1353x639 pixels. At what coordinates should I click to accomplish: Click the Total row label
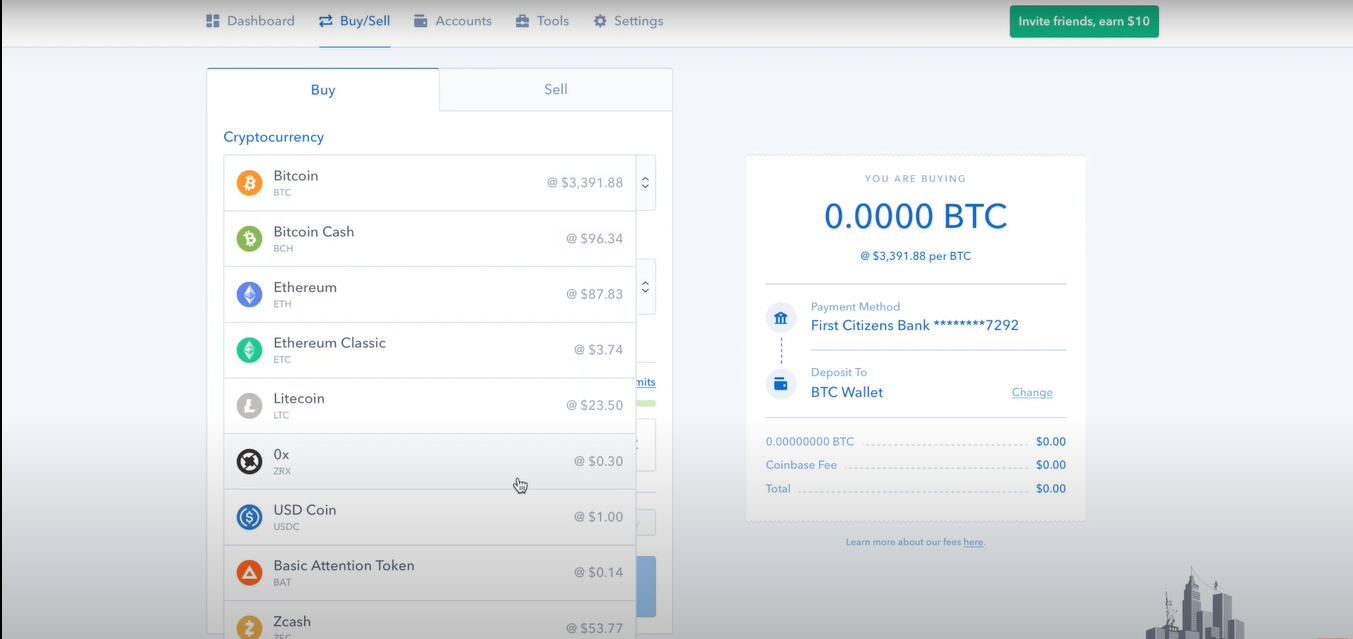pyautogui.click(x=778, y=489)
